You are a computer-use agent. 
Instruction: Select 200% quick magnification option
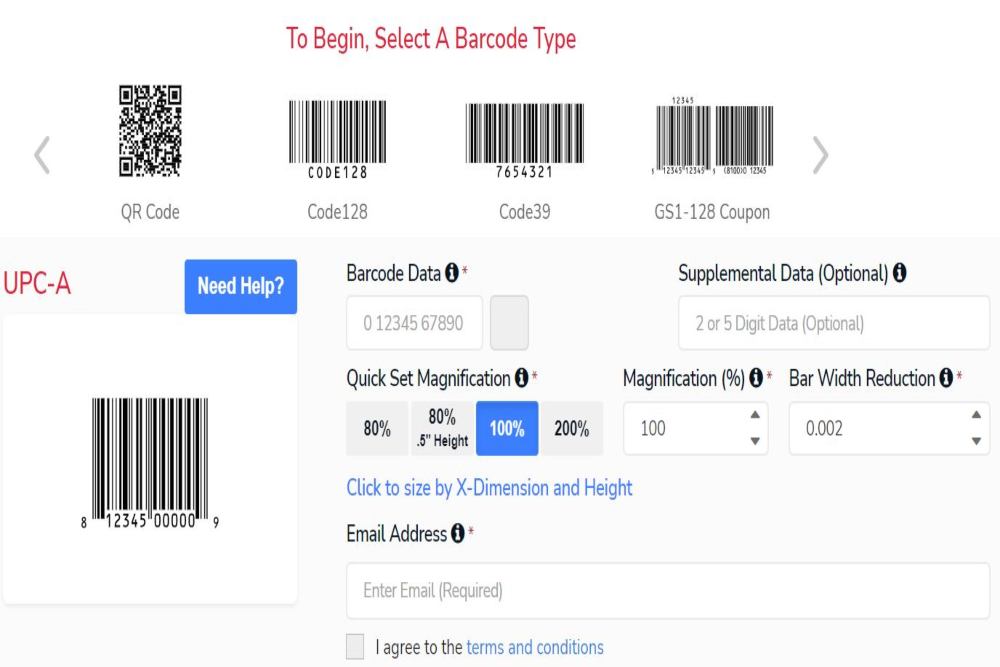[571, 429]
